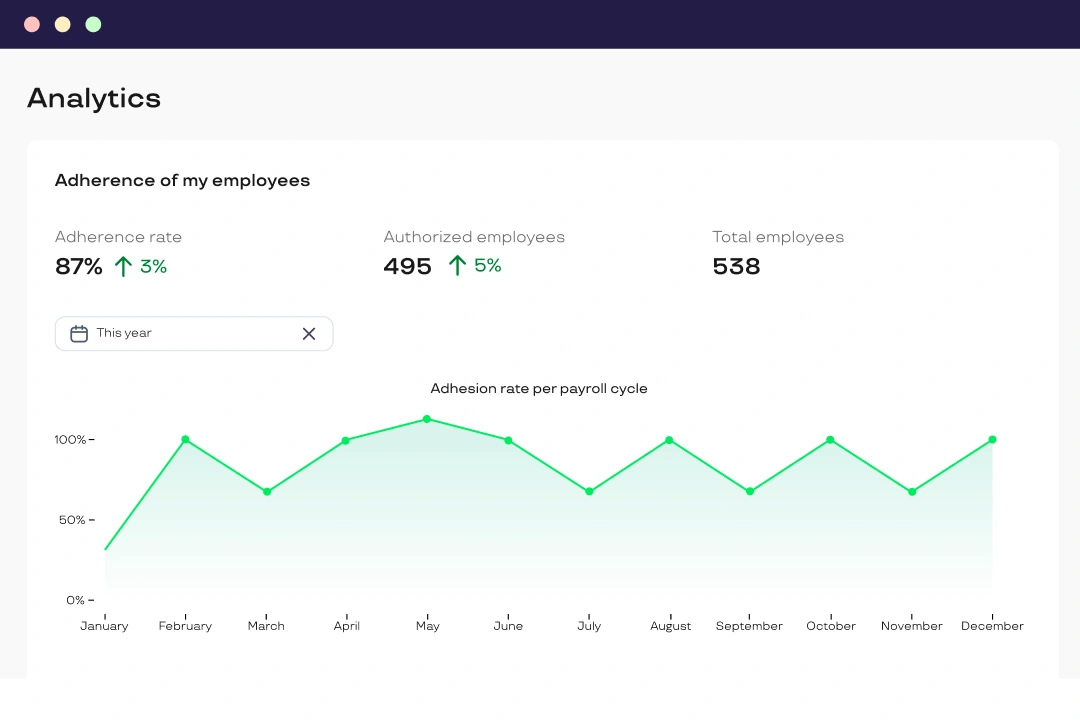Click the Adhesion rate per payroll cycle title
The width and height of the screenshot is (1080, 724).
click(539, 389)
